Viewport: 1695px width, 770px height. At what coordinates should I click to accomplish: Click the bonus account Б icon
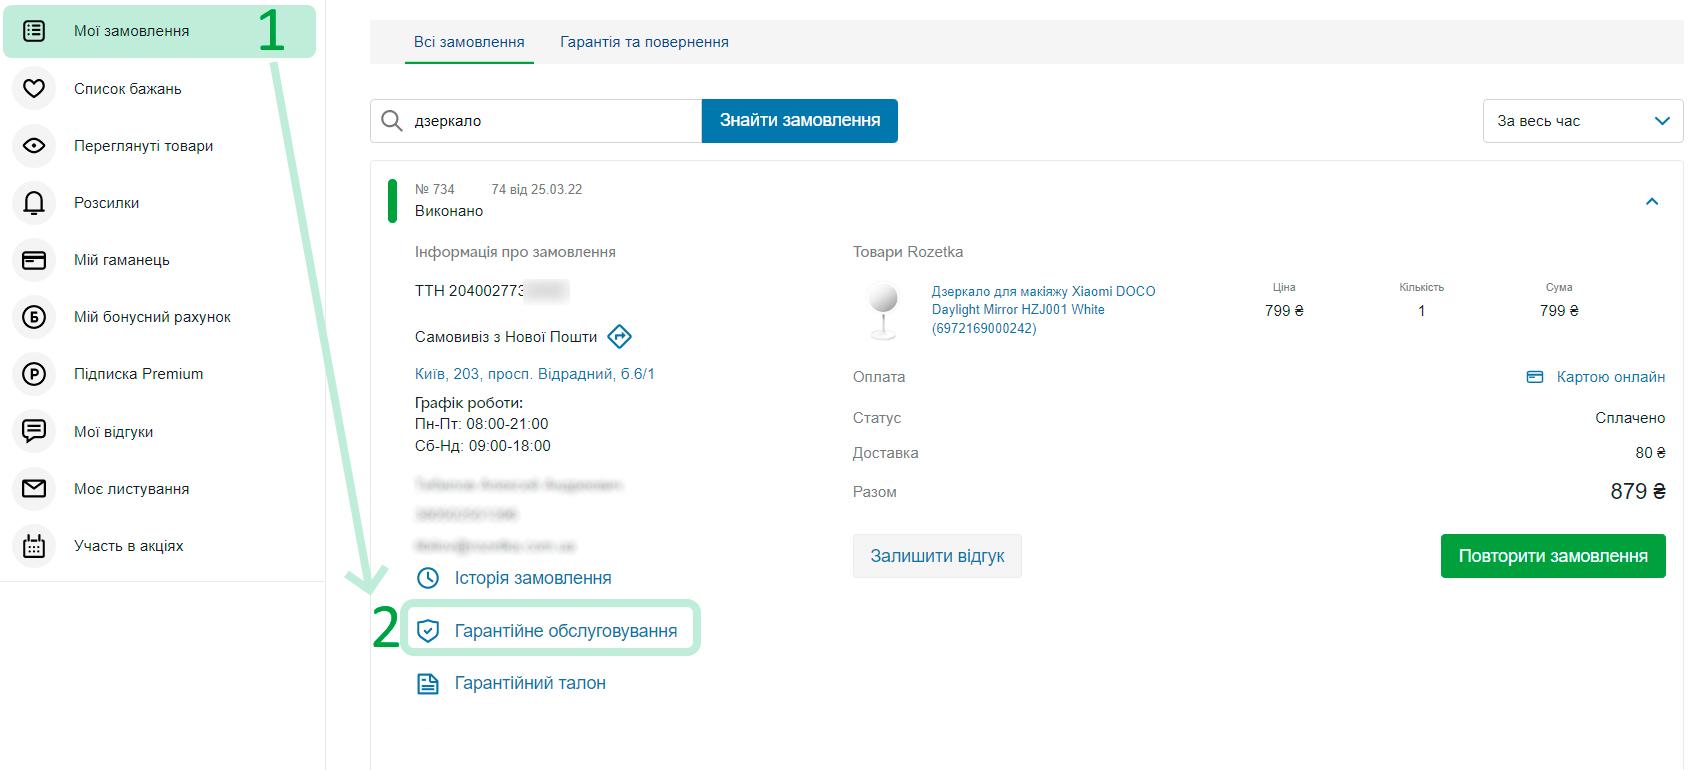click(34, 317)
